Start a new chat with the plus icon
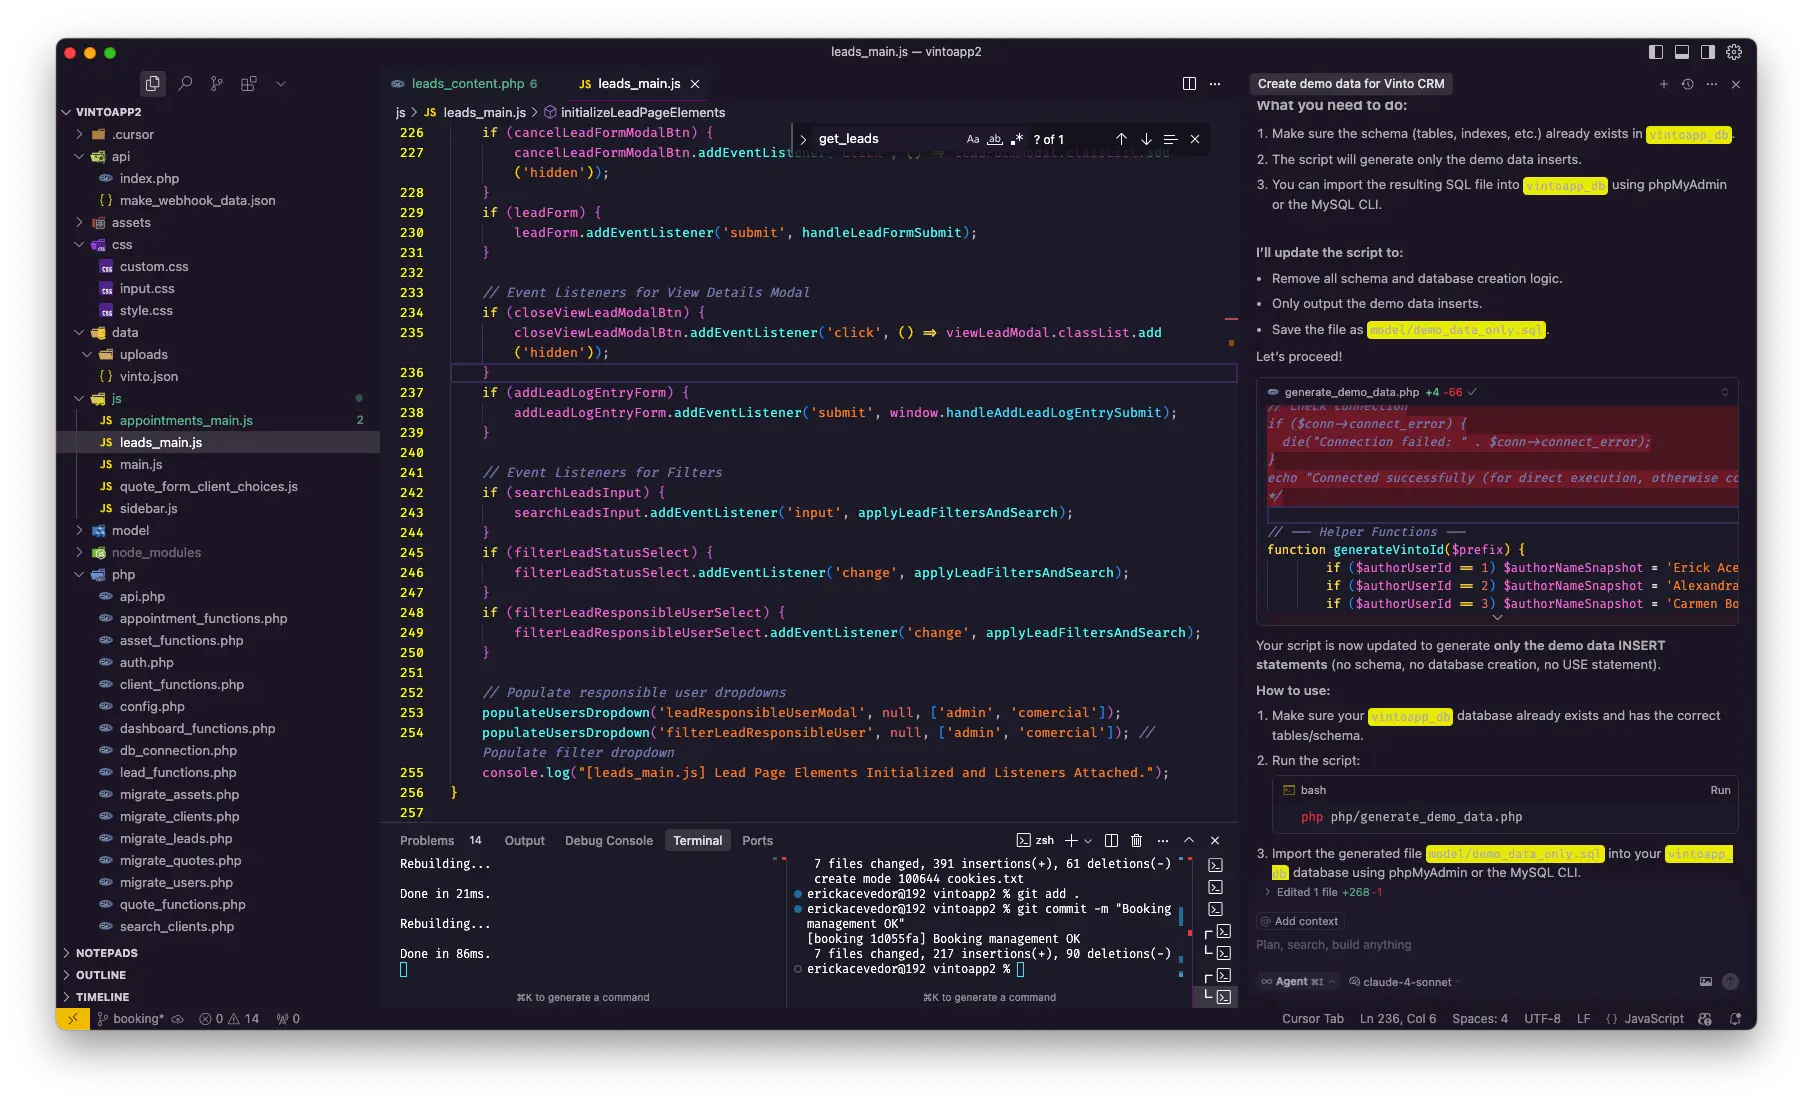 point(1664,84)
